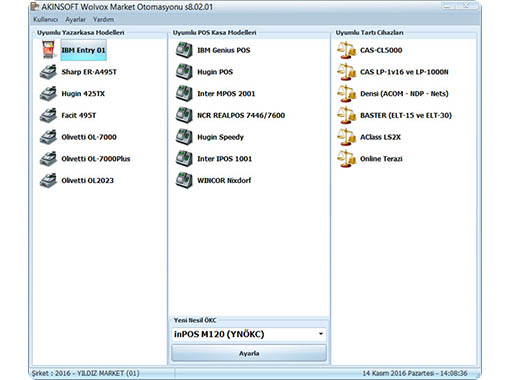
Task: Click the Hugin Speedy text label
Action: [x=220, y=137]
